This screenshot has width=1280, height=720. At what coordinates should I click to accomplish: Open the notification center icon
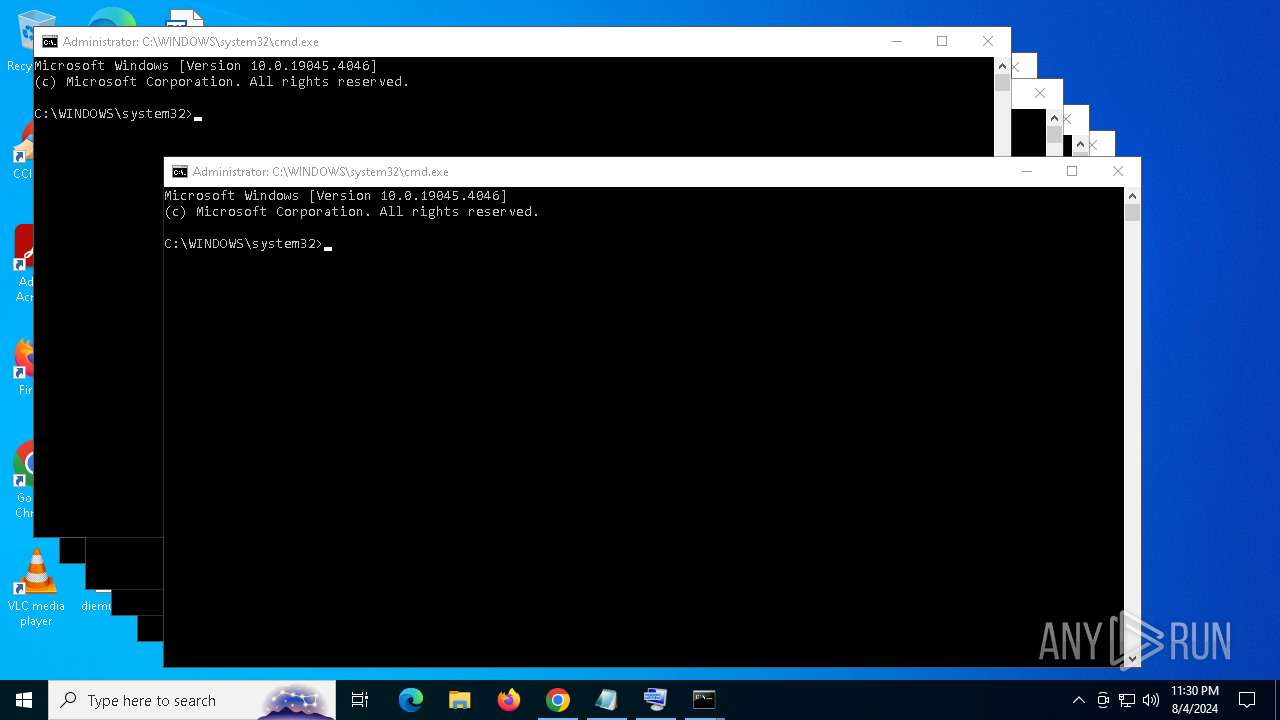(1247, 700)
